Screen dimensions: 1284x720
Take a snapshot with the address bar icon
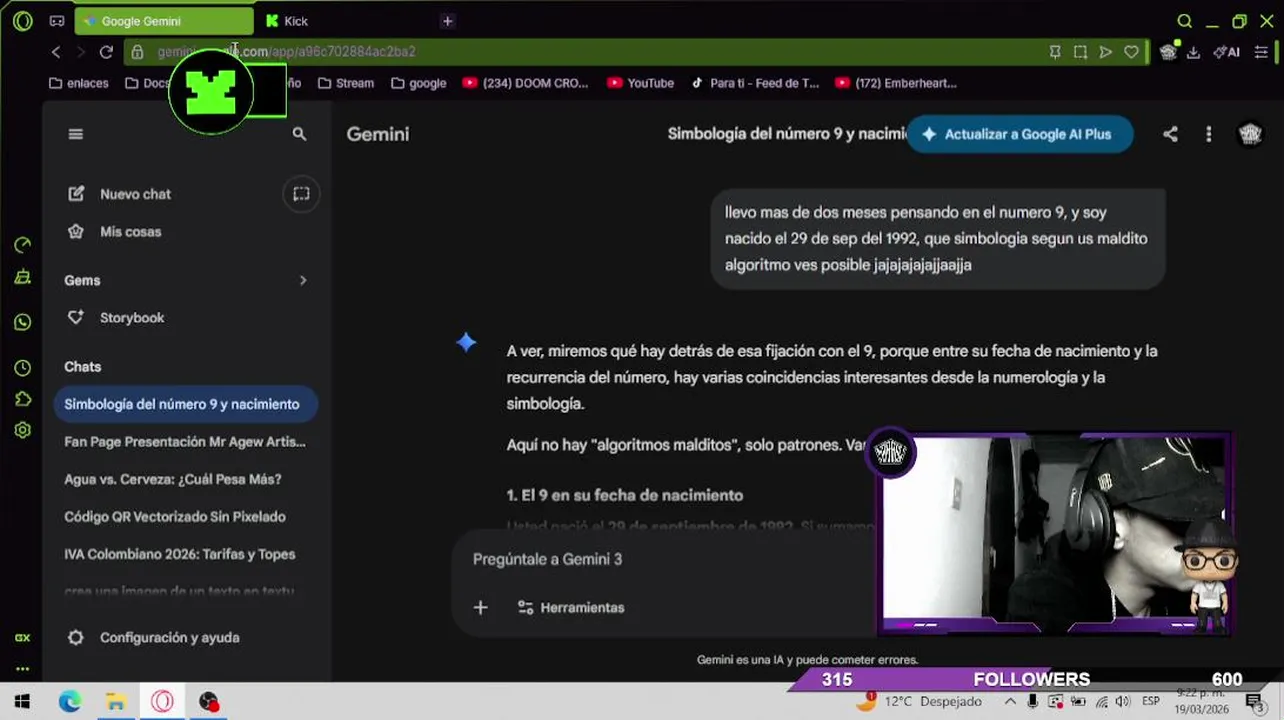(1080, 52)
